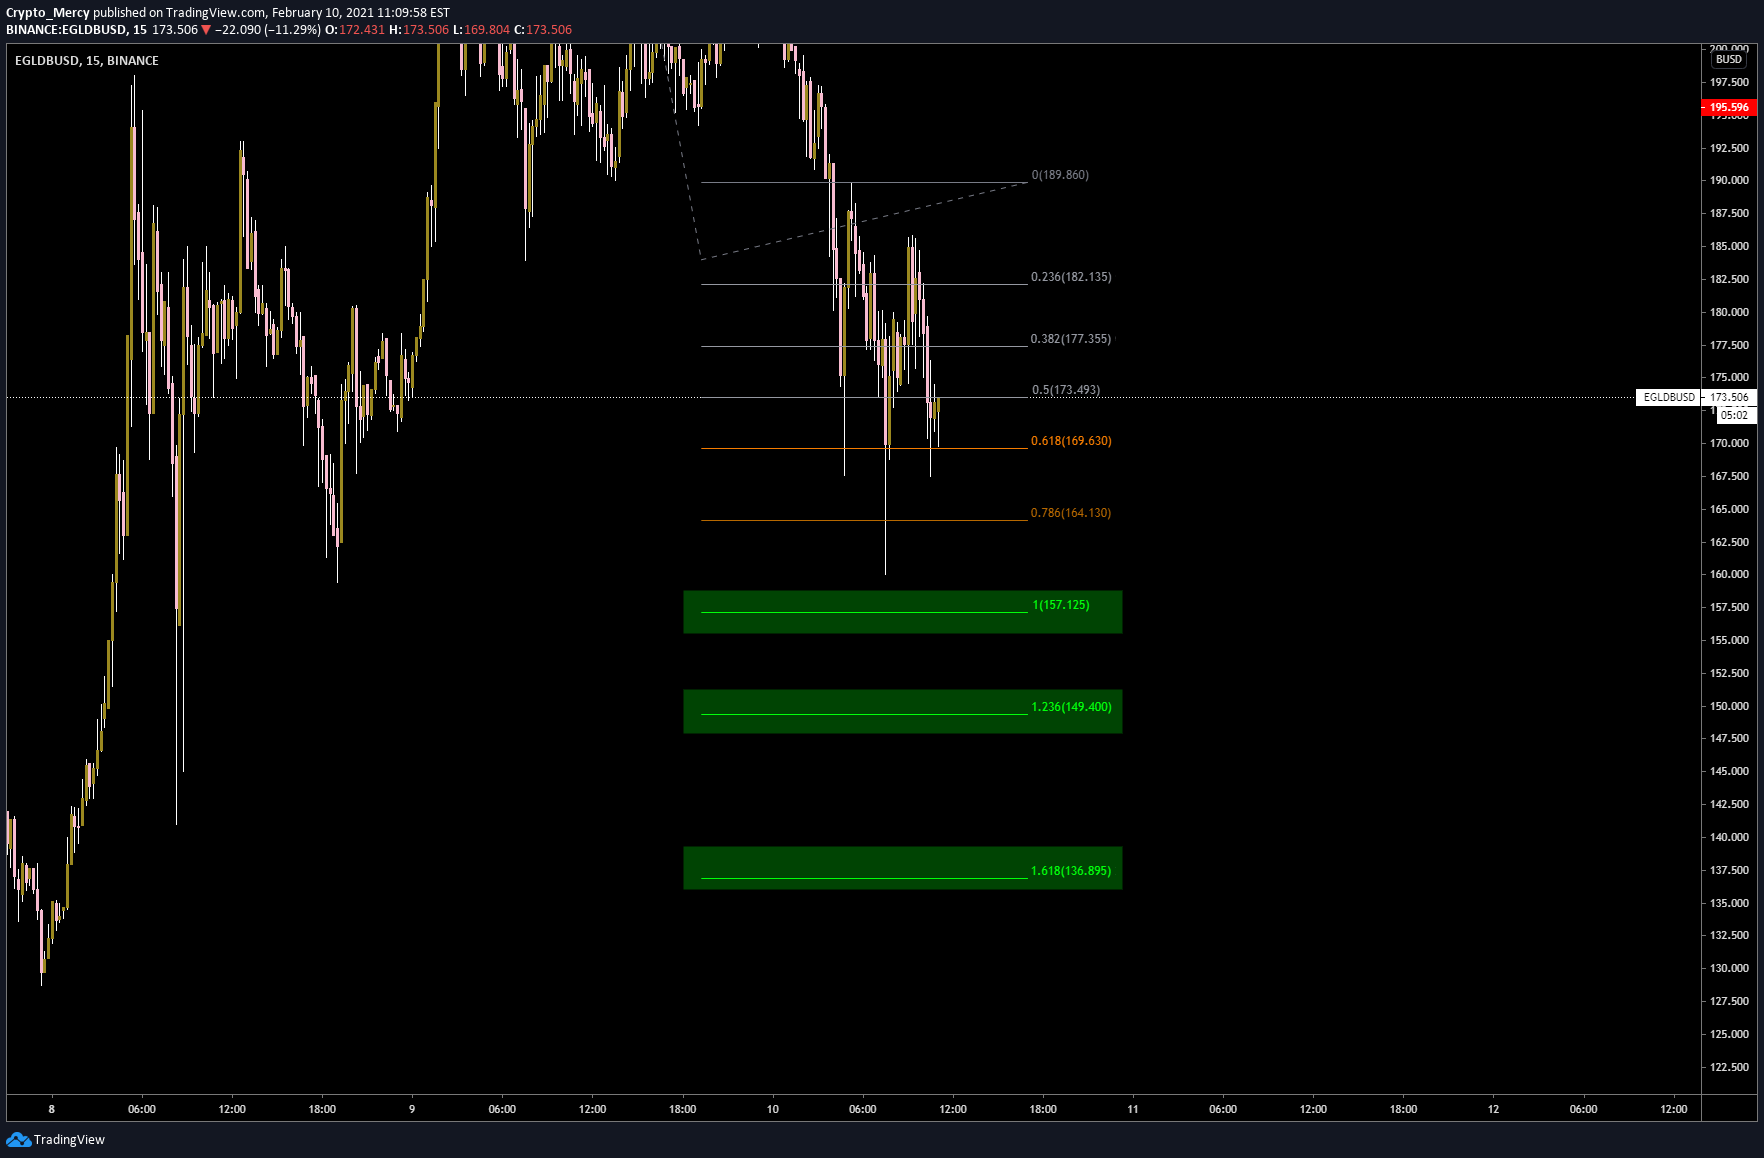Screen dimensions: 1764x1158
Task: Click the green 1(157.125) target zone label
Action: (1061, 605)
